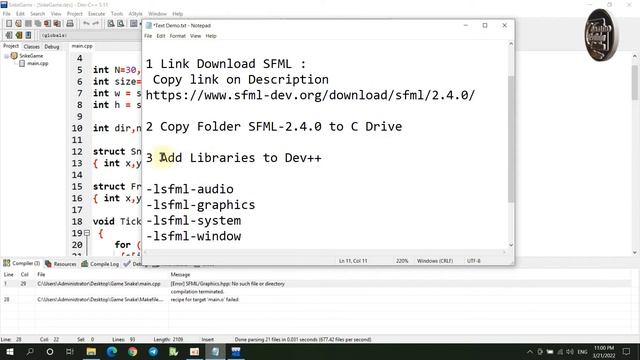Click the green icon on the second Dev-C++ toolbar row
The image size is (640, 360).
click(18, 35)
